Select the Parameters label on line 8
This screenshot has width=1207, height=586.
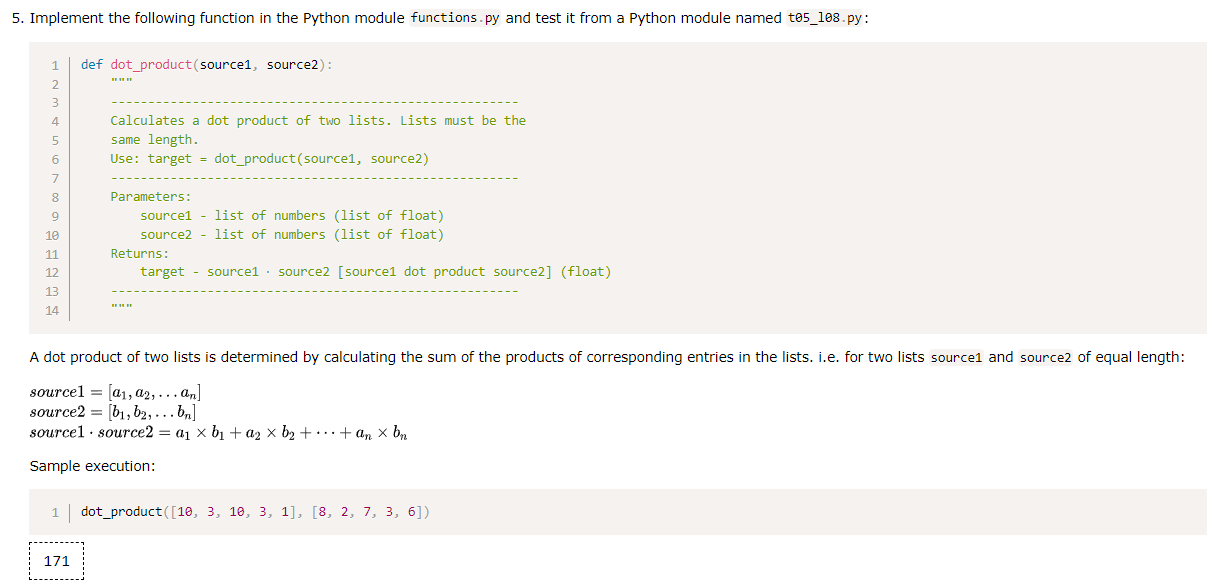[x=150, y=196]
